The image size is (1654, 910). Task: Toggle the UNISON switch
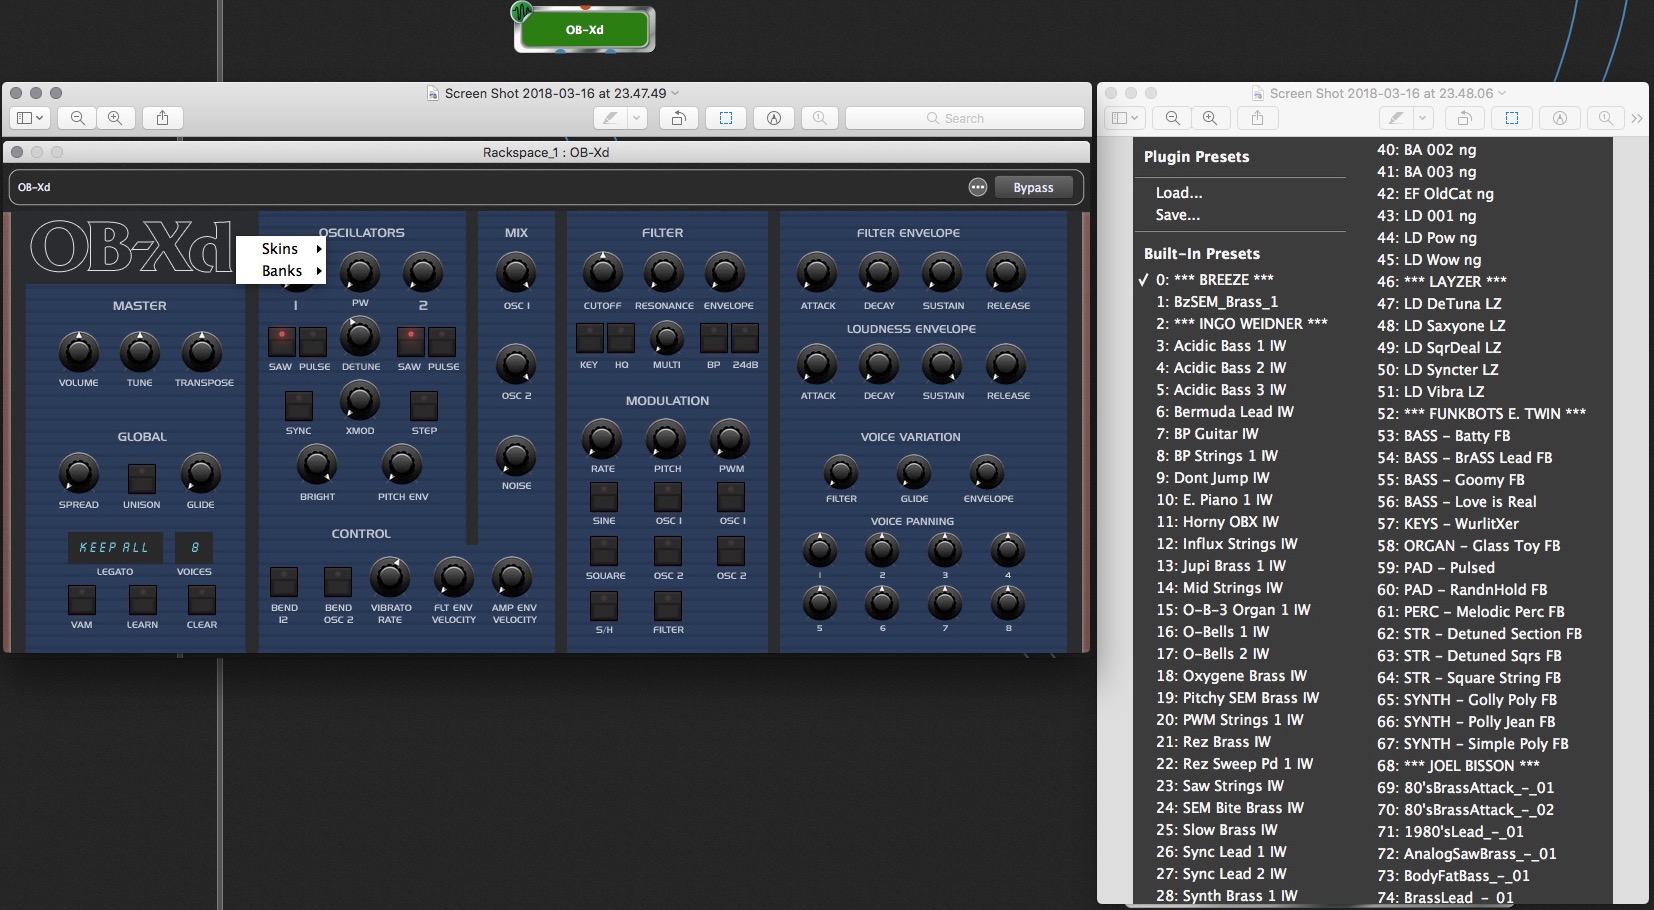(141, 478)
